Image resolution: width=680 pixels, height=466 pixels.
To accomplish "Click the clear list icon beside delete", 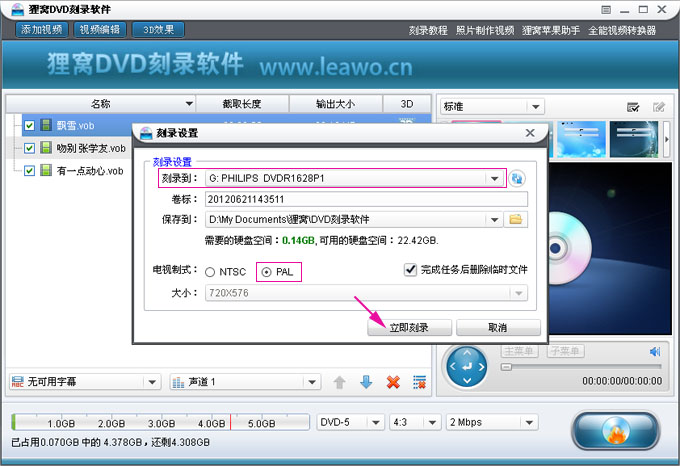I will click(x=420, y=382).
